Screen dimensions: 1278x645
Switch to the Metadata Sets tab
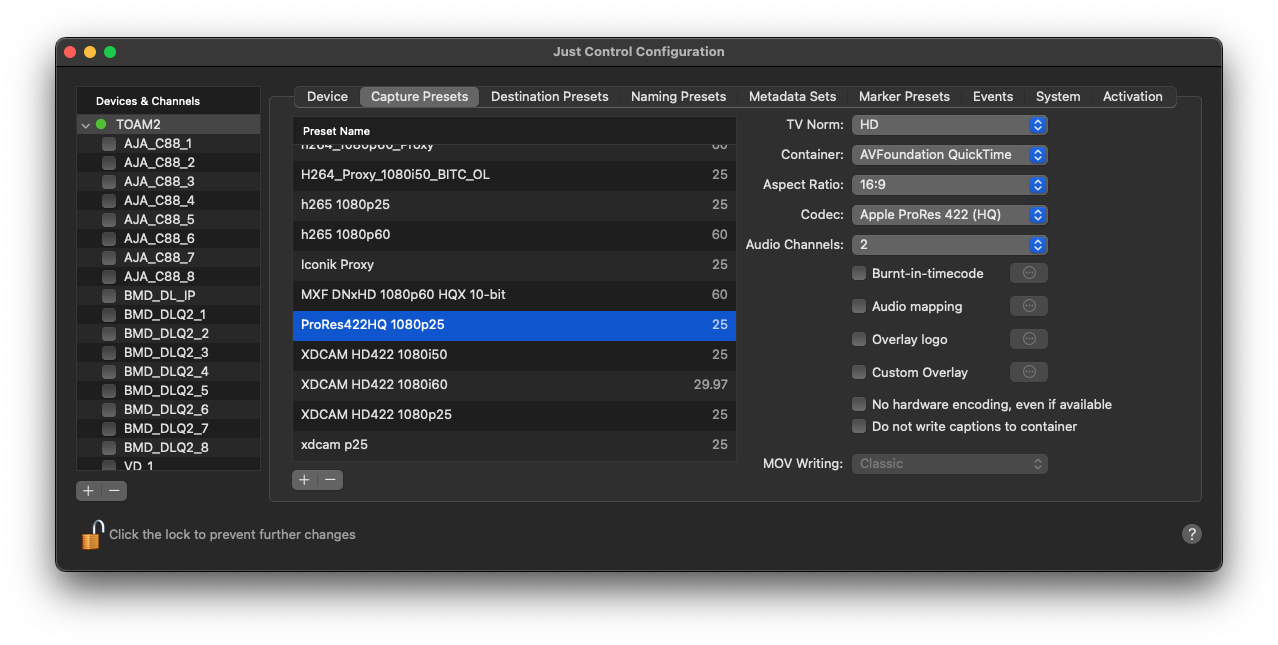pos(792,97)
